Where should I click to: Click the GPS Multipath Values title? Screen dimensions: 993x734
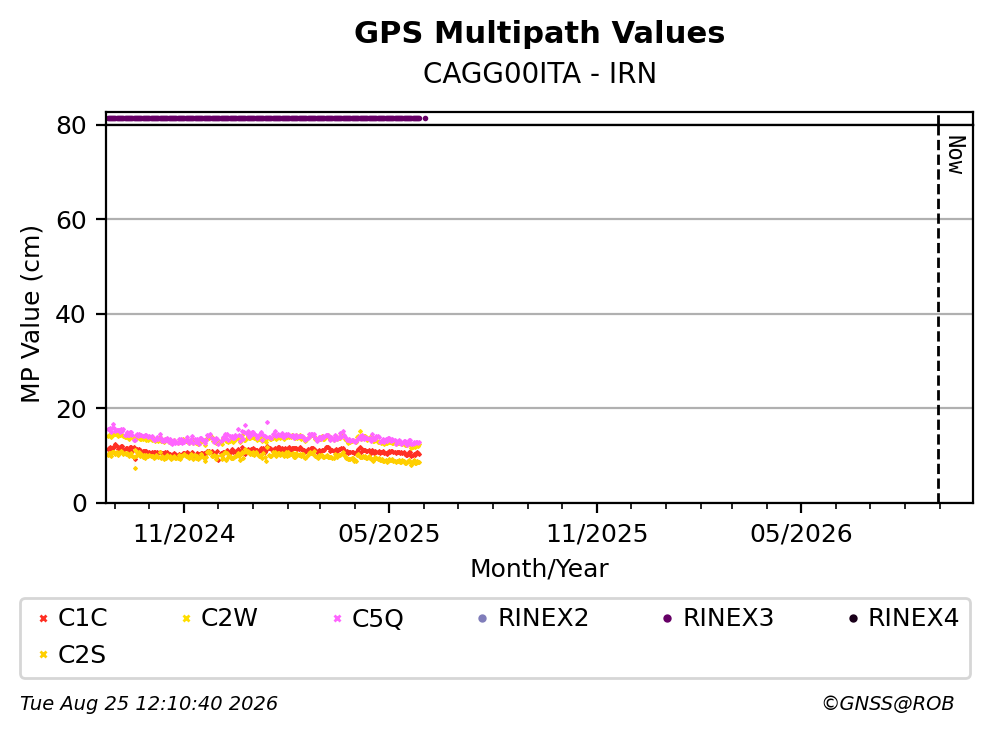tap(539, 33)
